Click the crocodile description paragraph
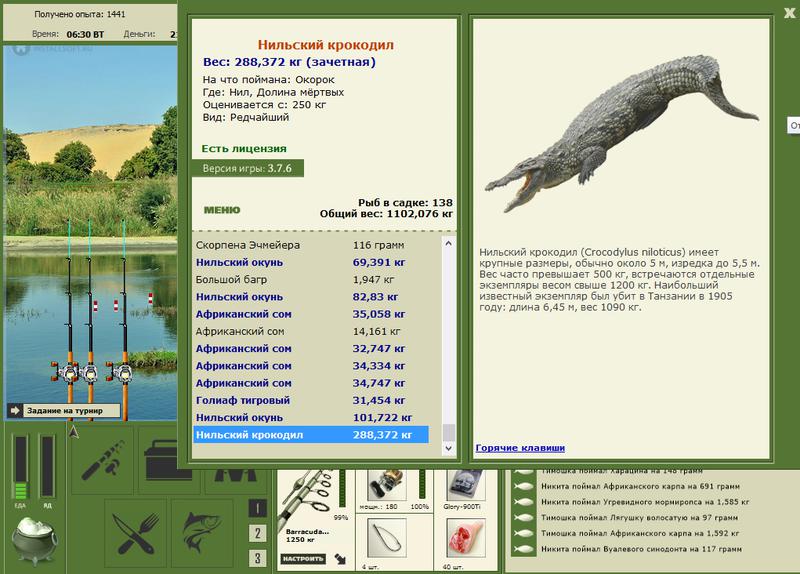 pyautogui.click(x=619, y=280)
